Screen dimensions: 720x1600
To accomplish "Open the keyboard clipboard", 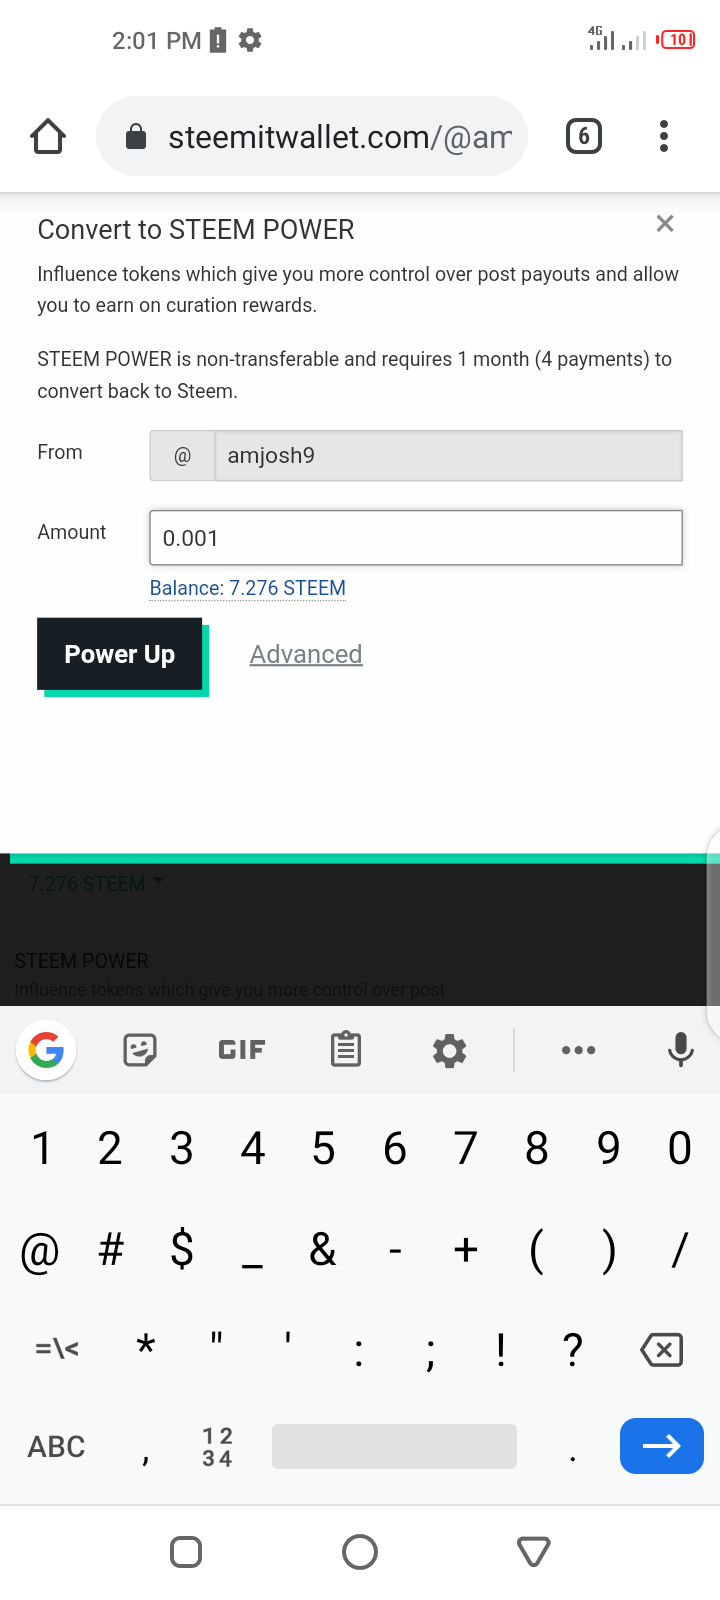I will pos(346,1050).
